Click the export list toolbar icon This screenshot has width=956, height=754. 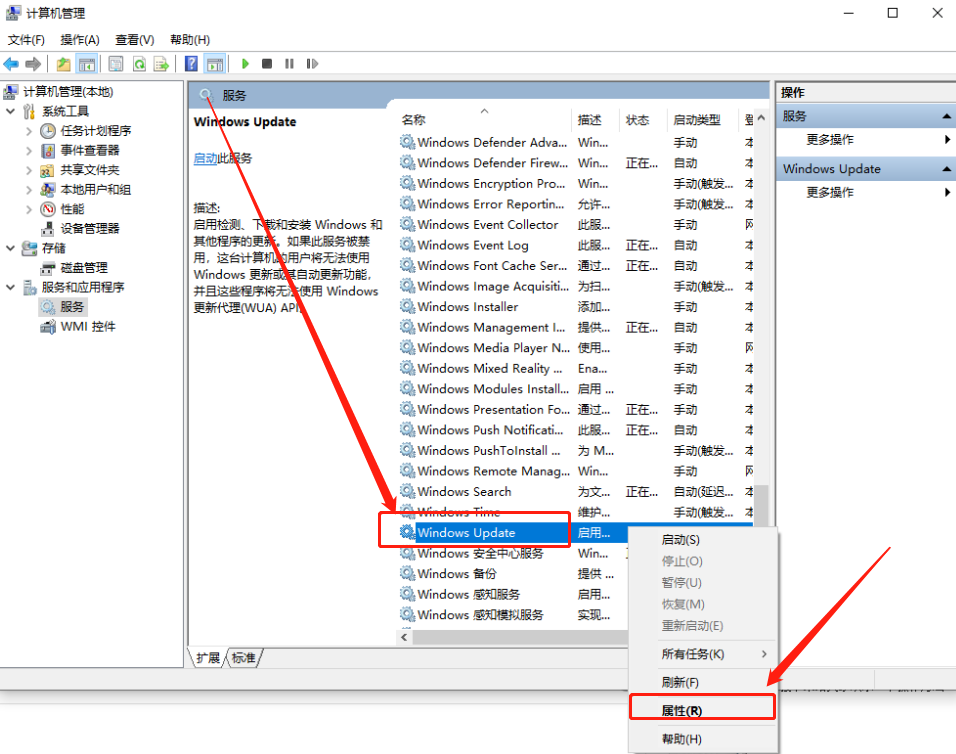click(163, 63)
